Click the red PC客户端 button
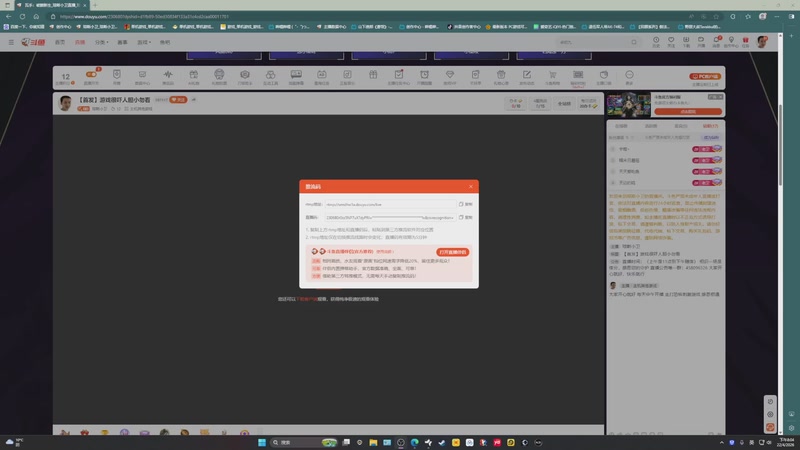 (x=705, y=76)
